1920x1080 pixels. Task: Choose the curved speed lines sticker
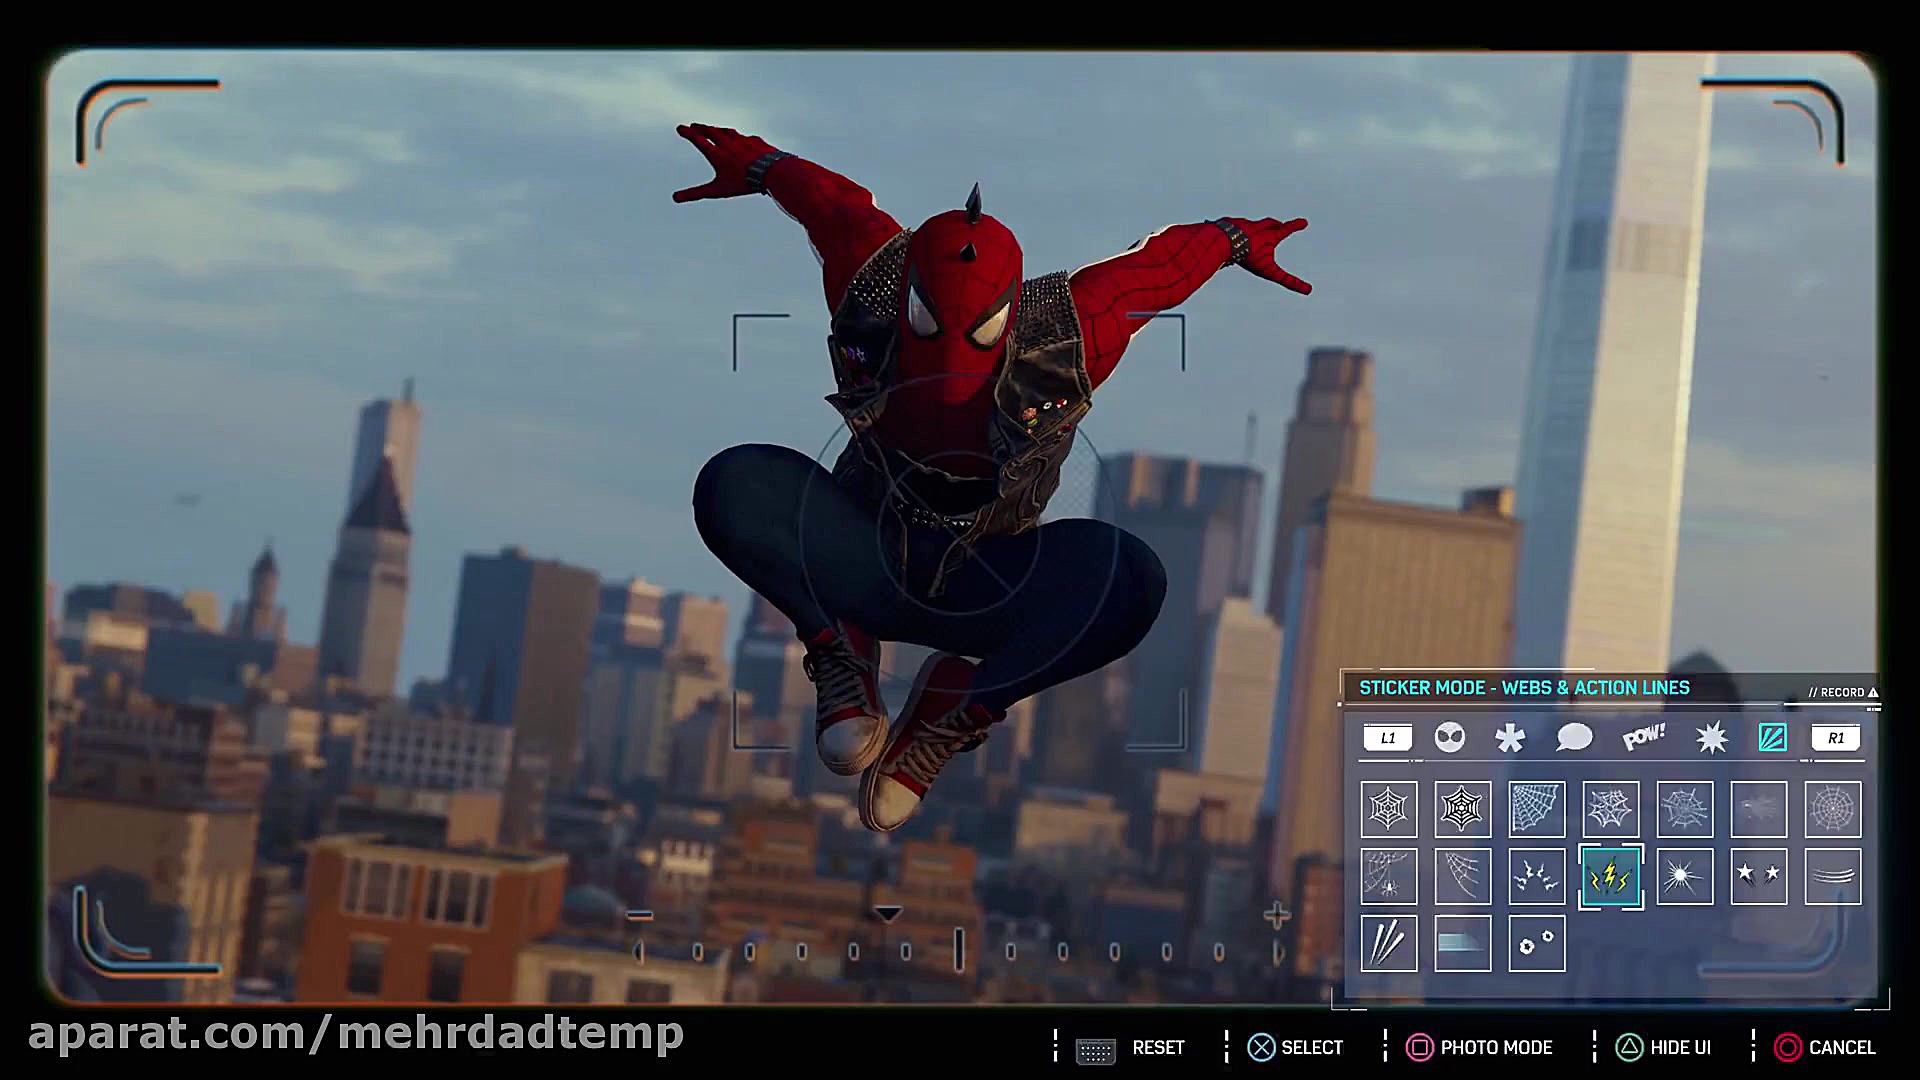[x=1832, y=877]
